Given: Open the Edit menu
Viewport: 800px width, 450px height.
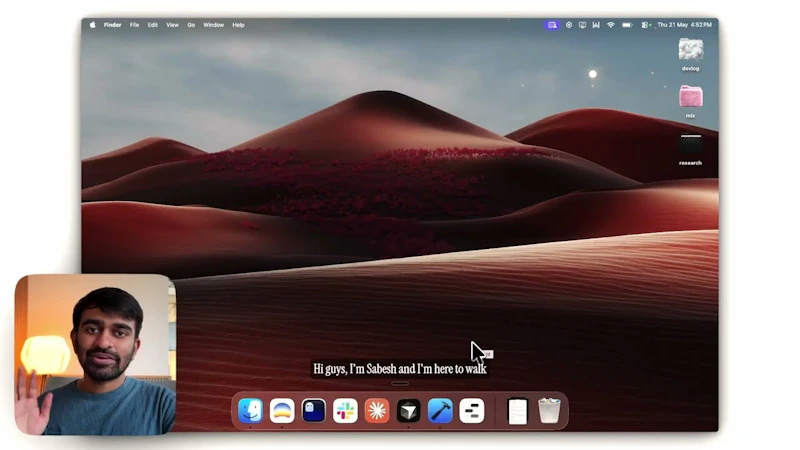Looking at the screenshot, I should point(153,24).
